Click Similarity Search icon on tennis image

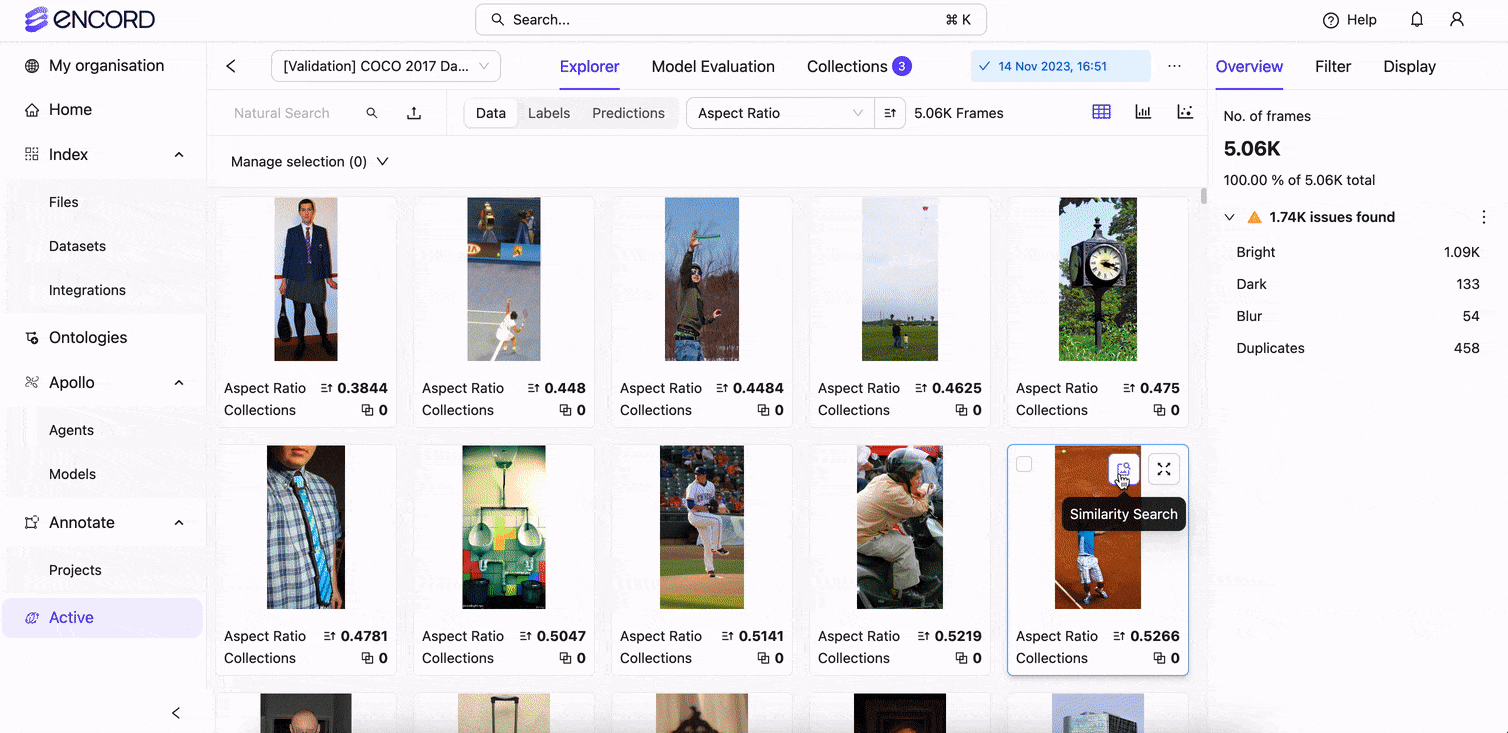[x=1123, y=470]
